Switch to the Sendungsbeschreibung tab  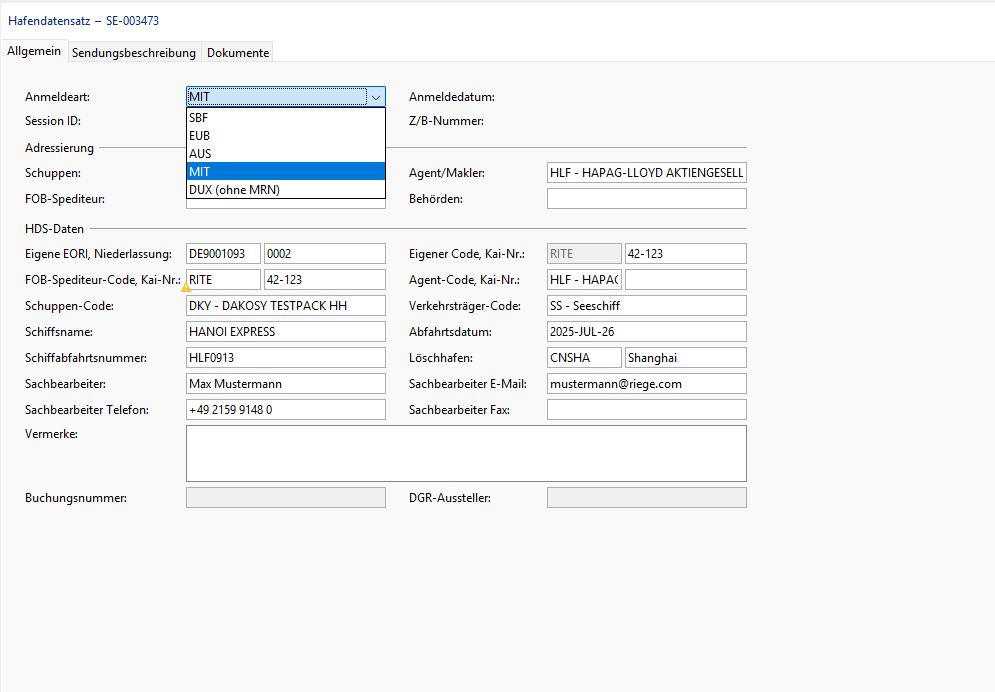point(134,53)
